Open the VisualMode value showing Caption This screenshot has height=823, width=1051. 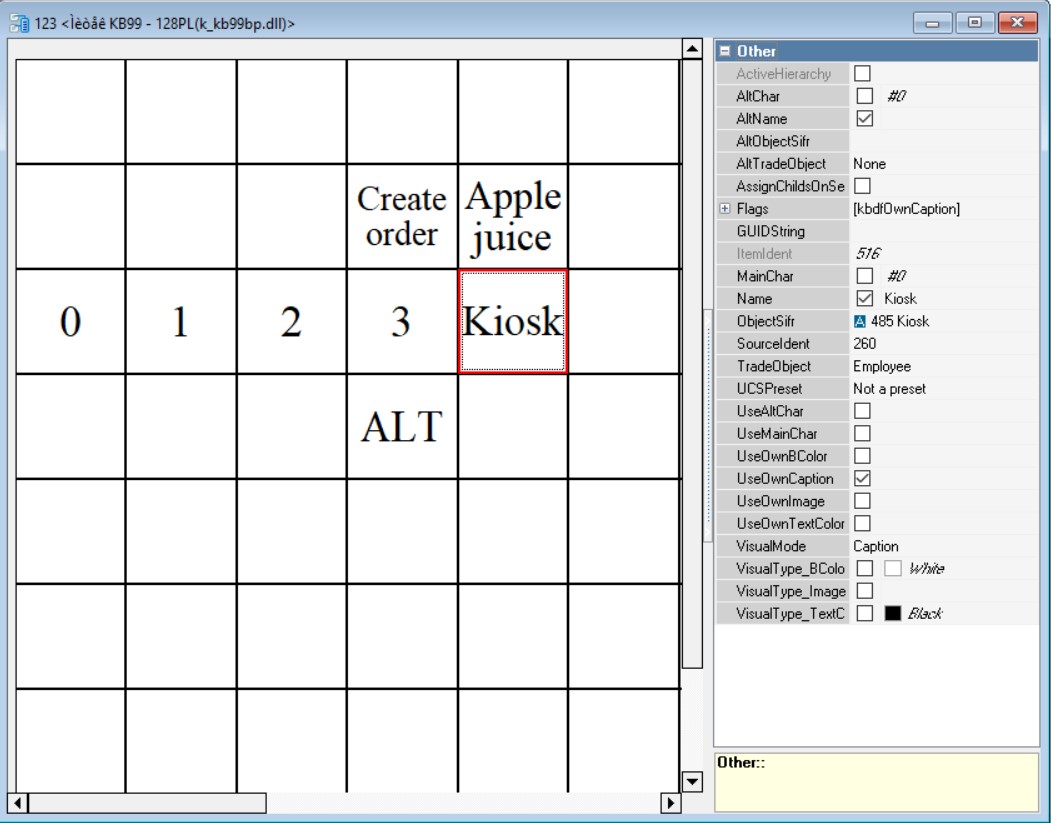pyautogui.click(x=943, y=546)
